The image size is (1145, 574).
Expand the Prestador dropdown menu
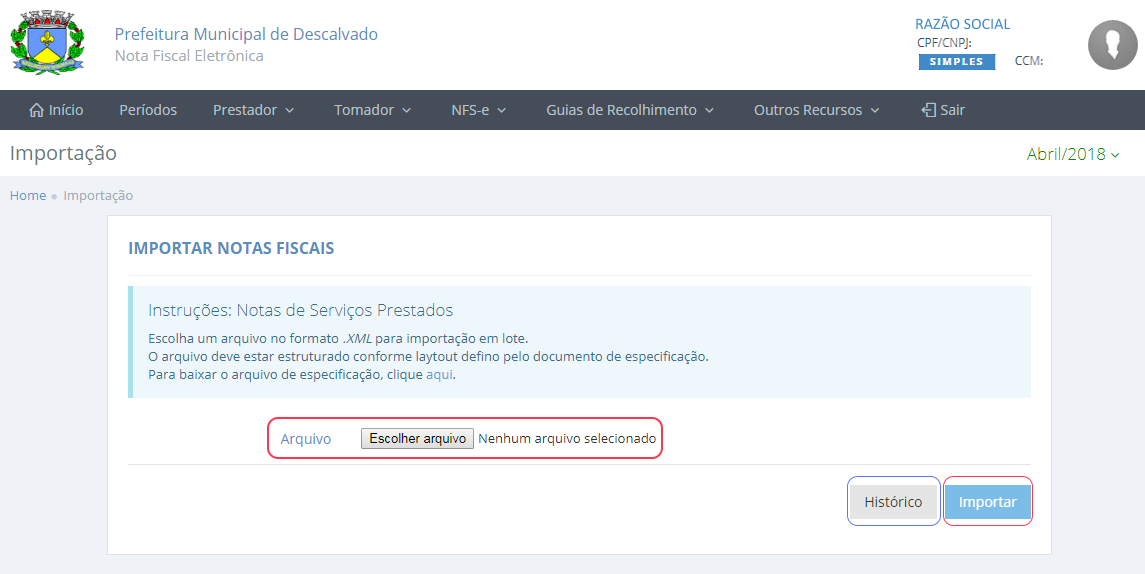click(x=253, y=110)
